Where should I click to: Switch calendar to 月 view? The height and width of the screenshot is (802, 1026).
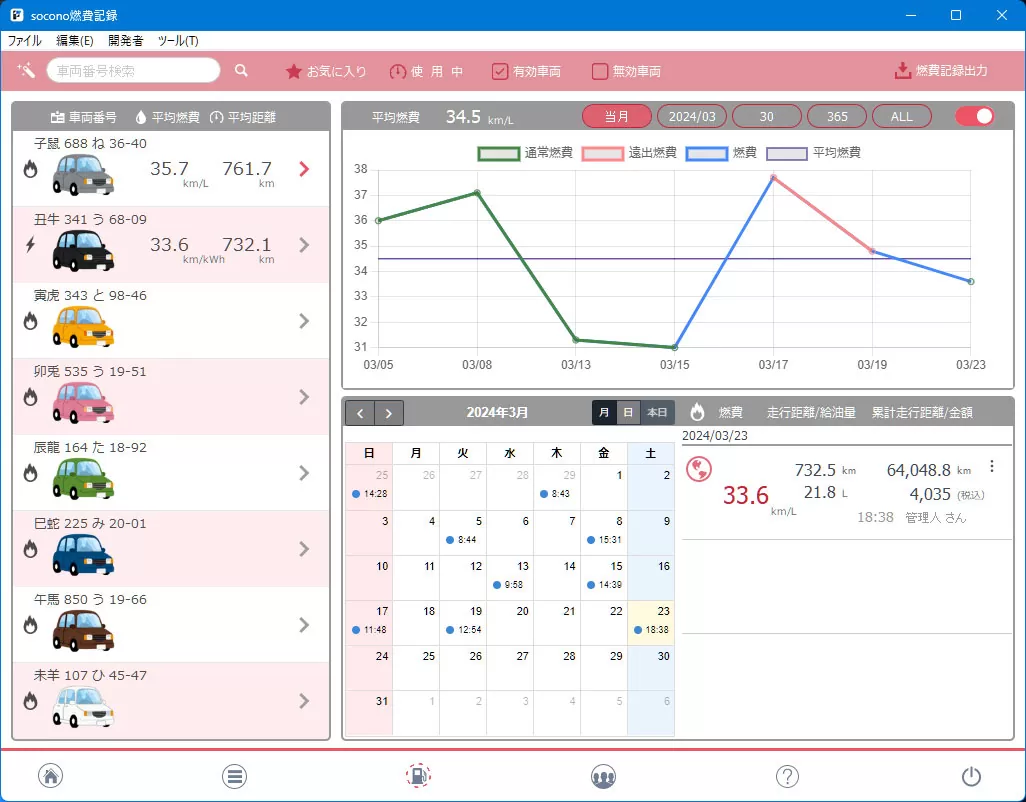[x=605, y=412]
